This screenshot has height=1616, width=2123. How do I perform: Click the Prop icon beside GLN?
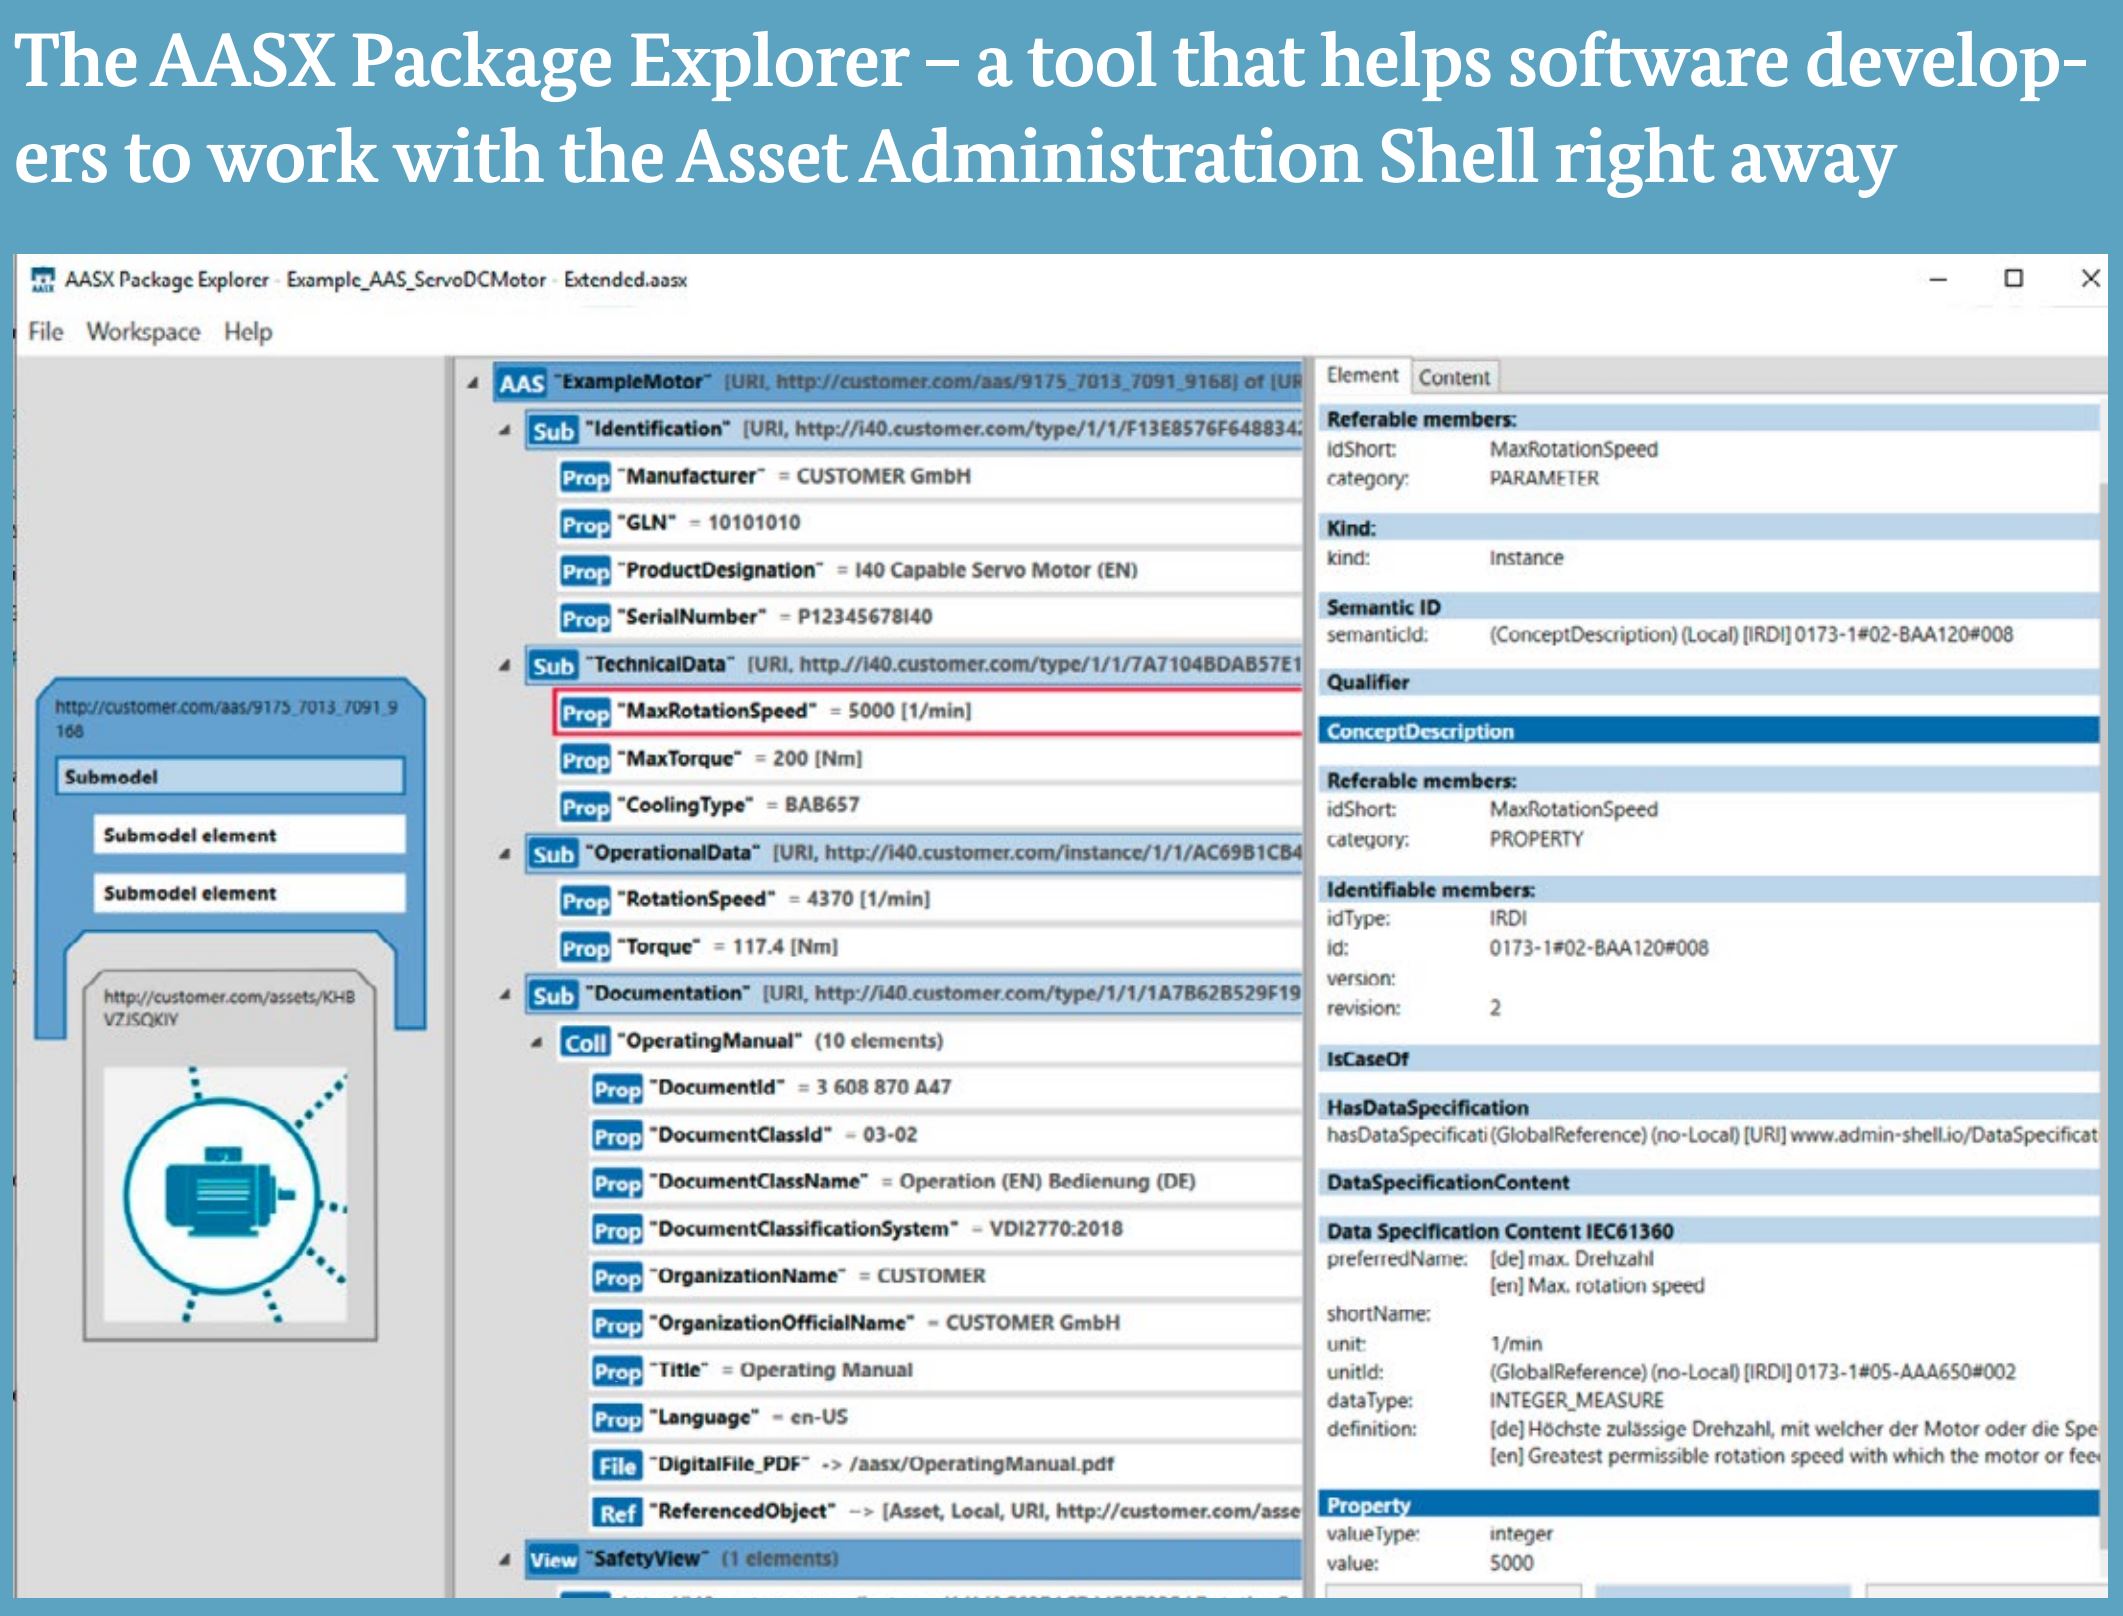(585, 524)
